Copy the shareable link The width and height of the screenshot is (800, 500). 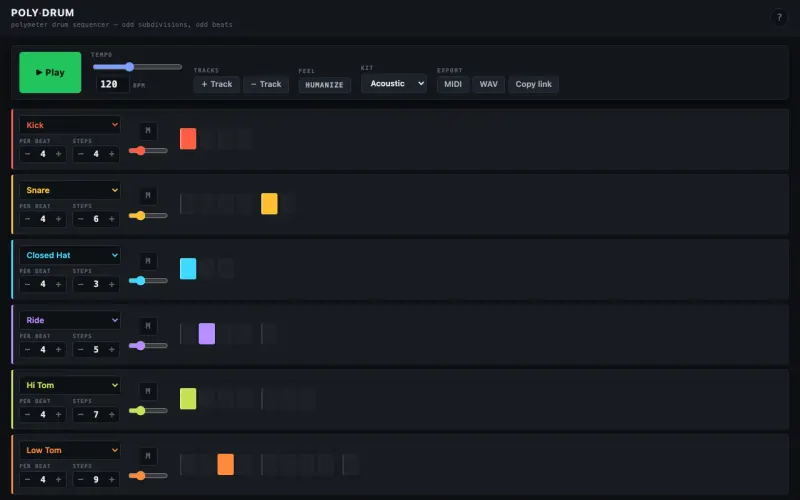pos(533,84)
